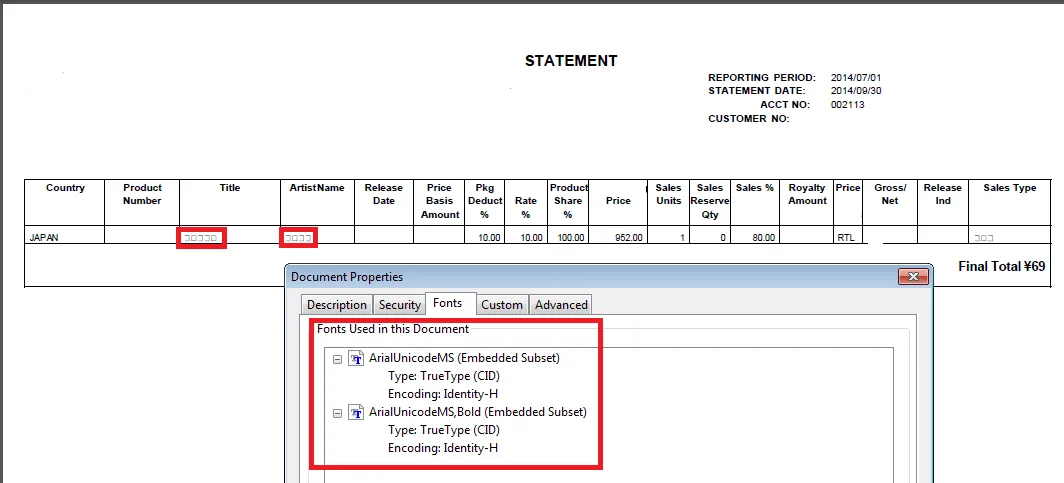Screen dimensions: 1064x483
Task: Select the Fonts tab
Action: [448, 303]
